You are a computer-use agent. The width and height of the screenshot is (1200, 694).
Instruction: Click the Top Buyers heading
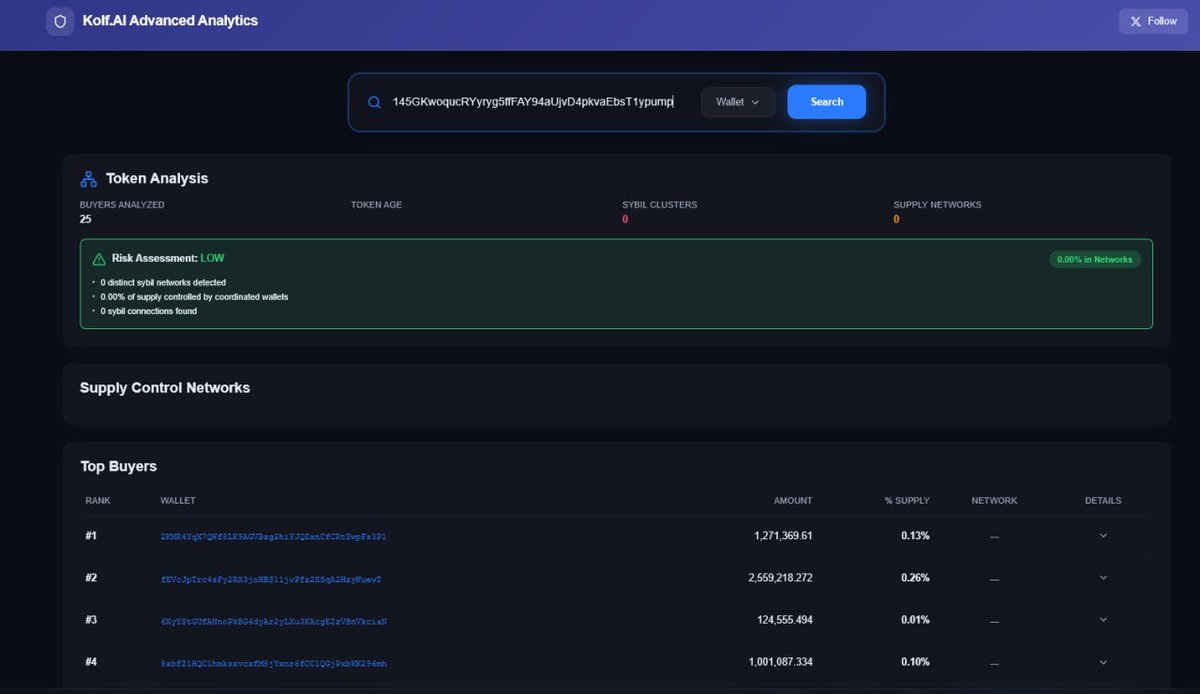tap(118, 466)
